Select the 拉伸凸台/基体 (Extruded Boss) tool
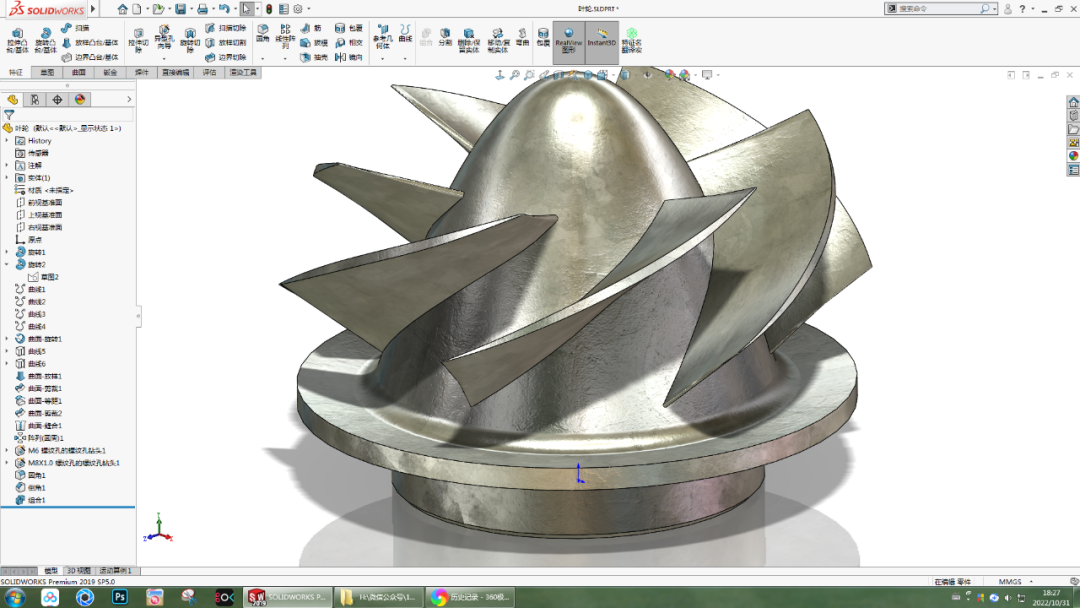Image resolution: width=1080 pixels, height=608 pixels. pos(15,37)
